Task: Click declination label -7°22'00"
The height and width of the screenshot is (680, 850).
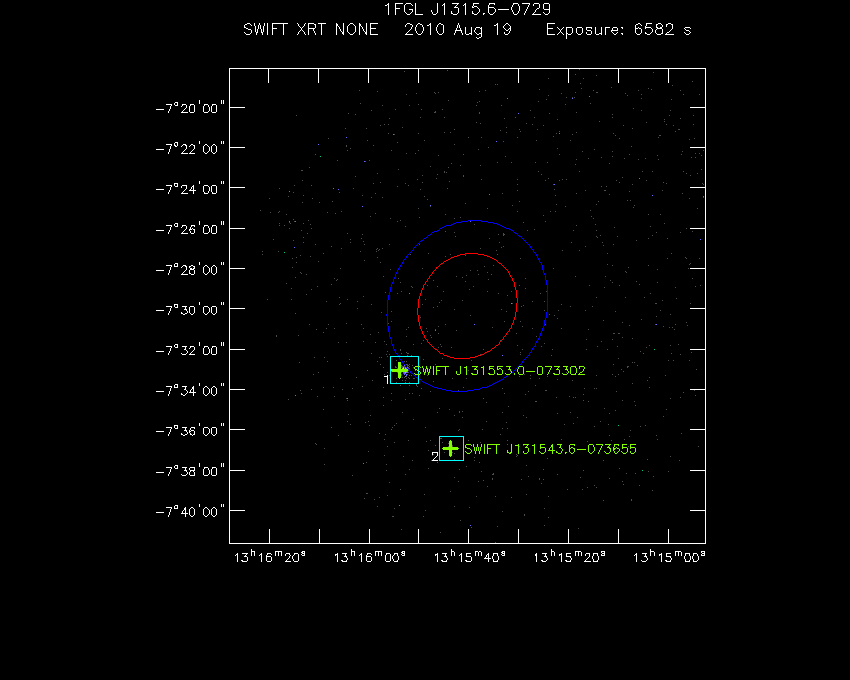Action: [190, 148]
